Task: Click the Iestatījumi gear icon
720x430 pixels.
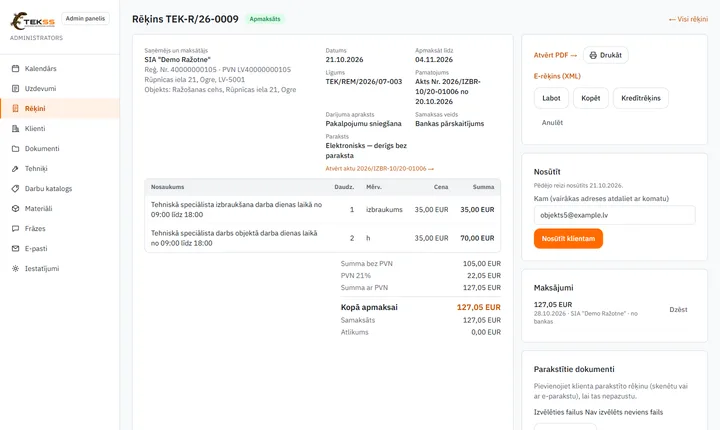Action: point(15,268)
